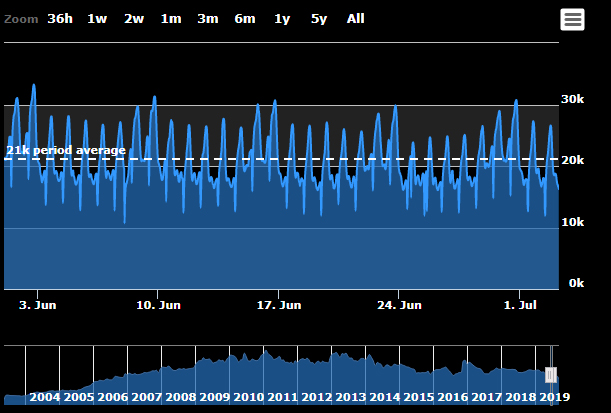Click the 2018 section in navigator
Image resolution: width=611 pixels, height=413 pixels.
pyautogui.click(x=520, y=397)
